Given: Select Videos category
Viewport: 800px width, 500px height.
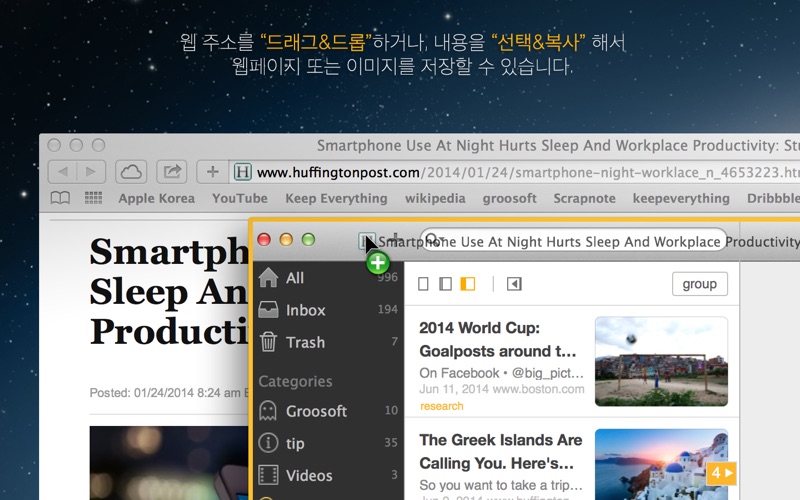Looking at the screenshot, I should tap(328, 475).
